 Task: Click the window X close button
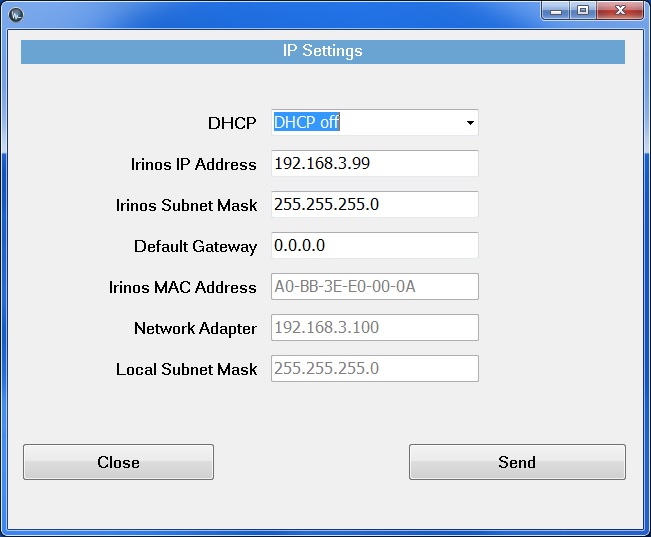click(620, 10)
